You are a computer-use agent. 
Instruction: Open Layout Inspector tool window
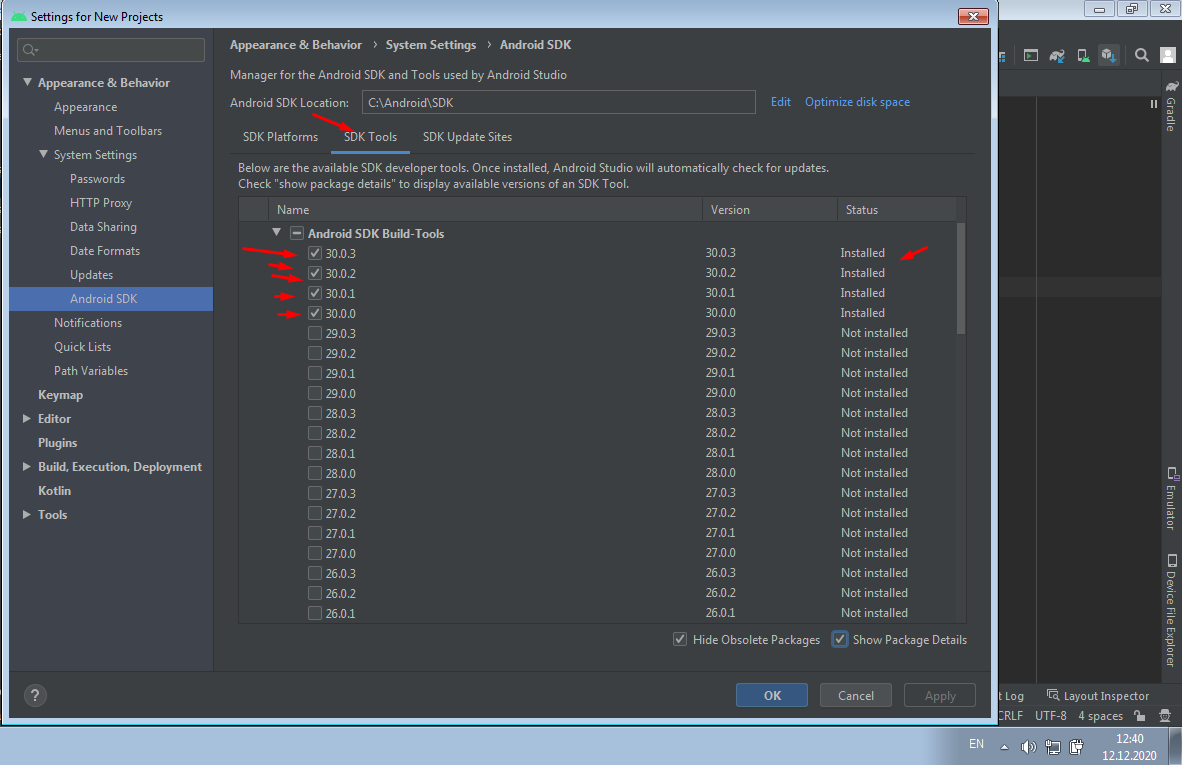[1098, 696]
